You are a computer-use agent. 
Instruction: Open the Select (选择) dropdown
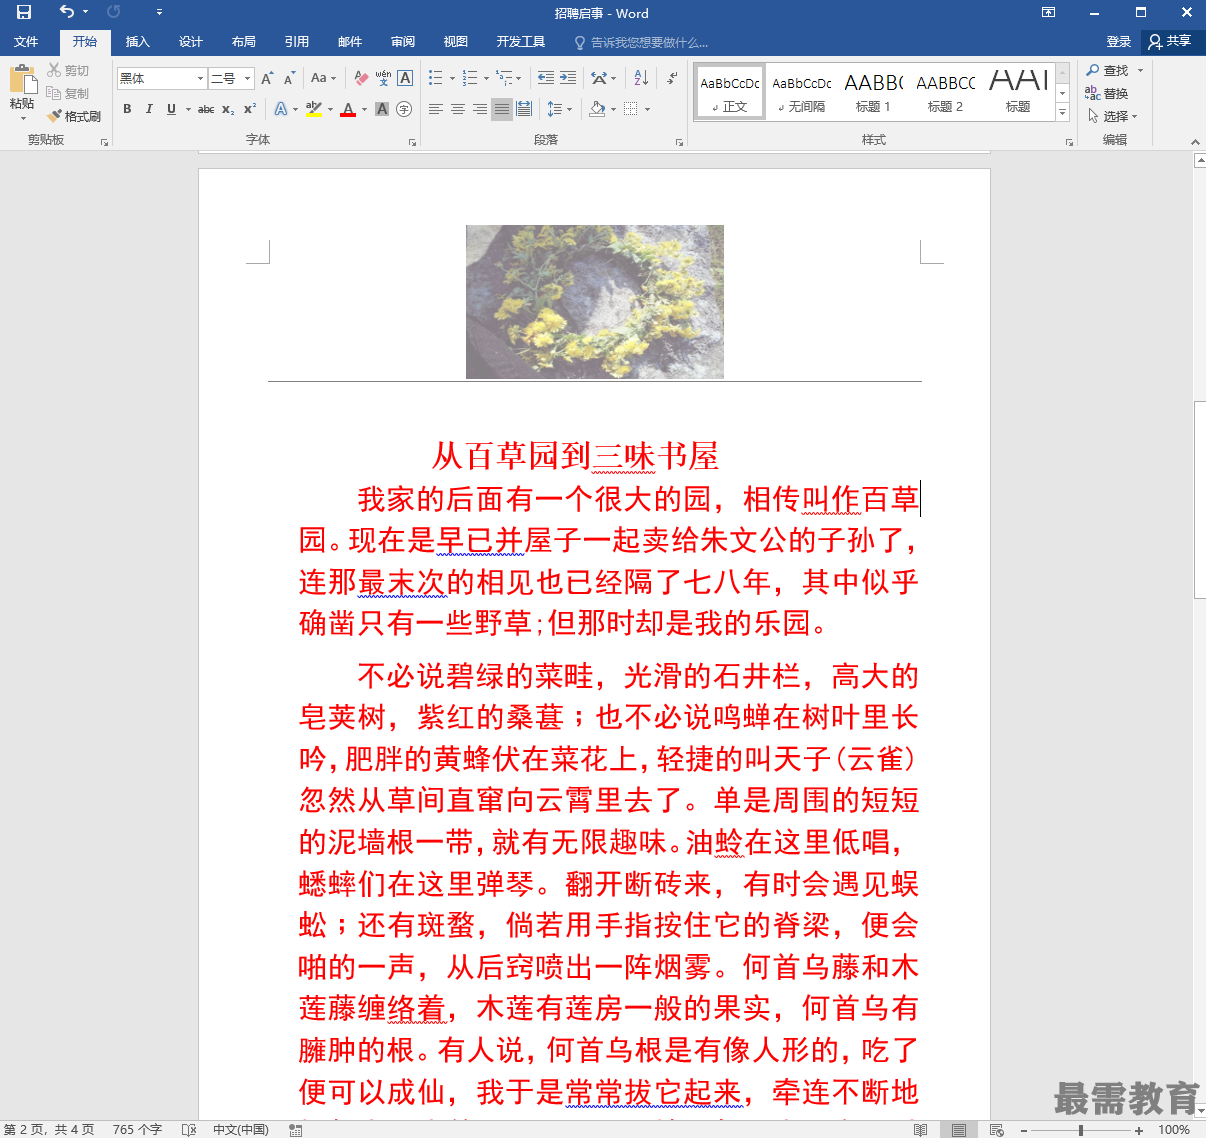(1113, 116)
